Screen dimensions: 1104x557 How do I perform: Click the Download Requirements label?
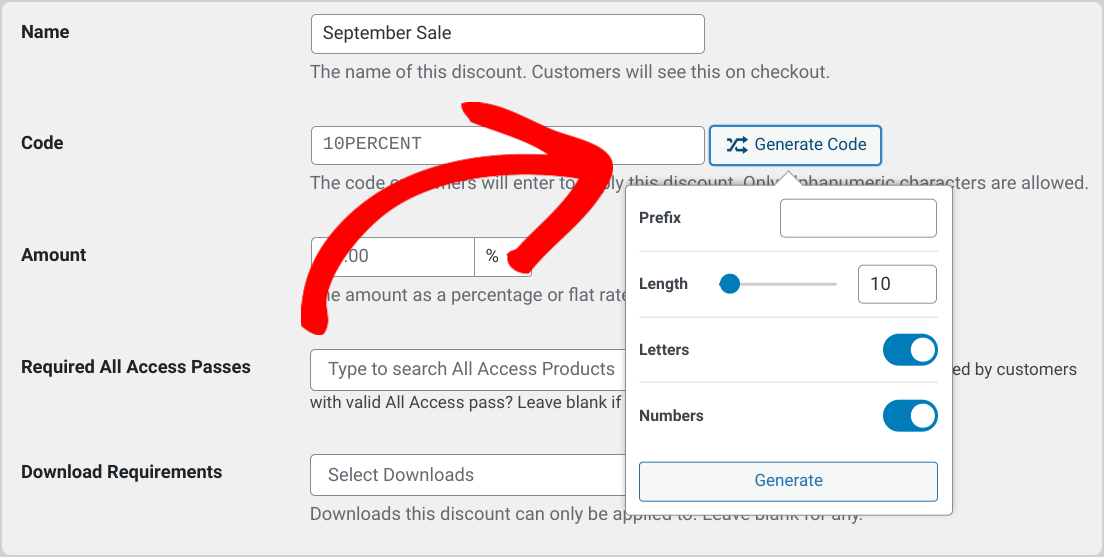click(122, 472)
